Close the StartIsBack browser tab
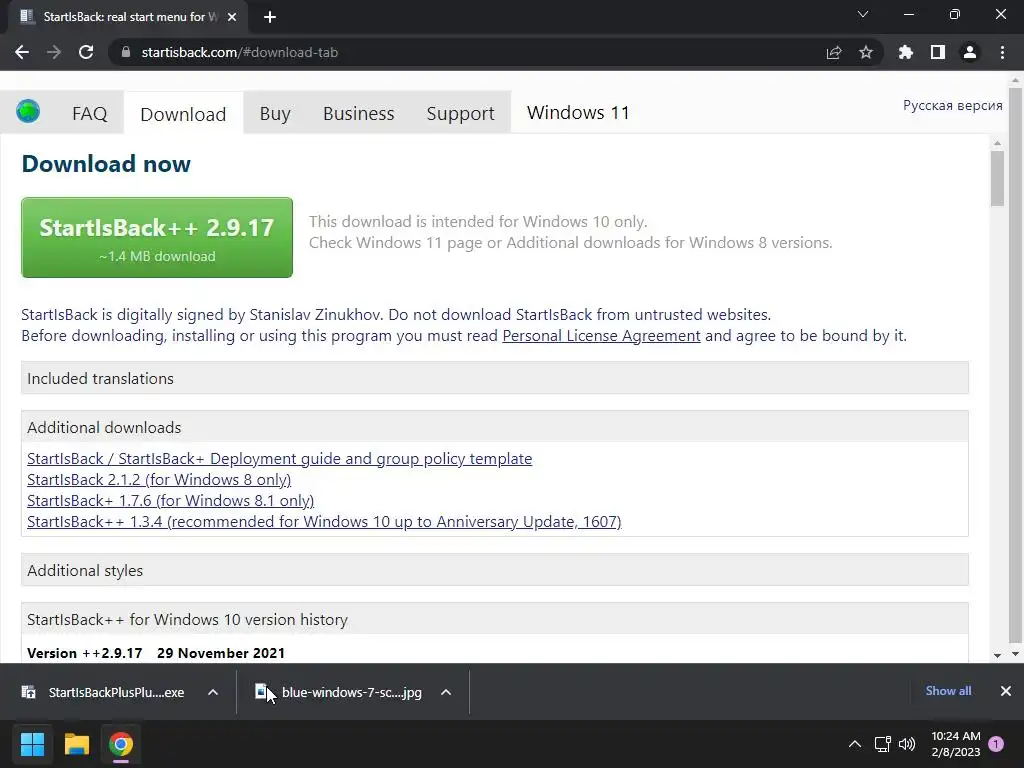Viewport: 1024px width, 768px height. click(x=232, y=17)
